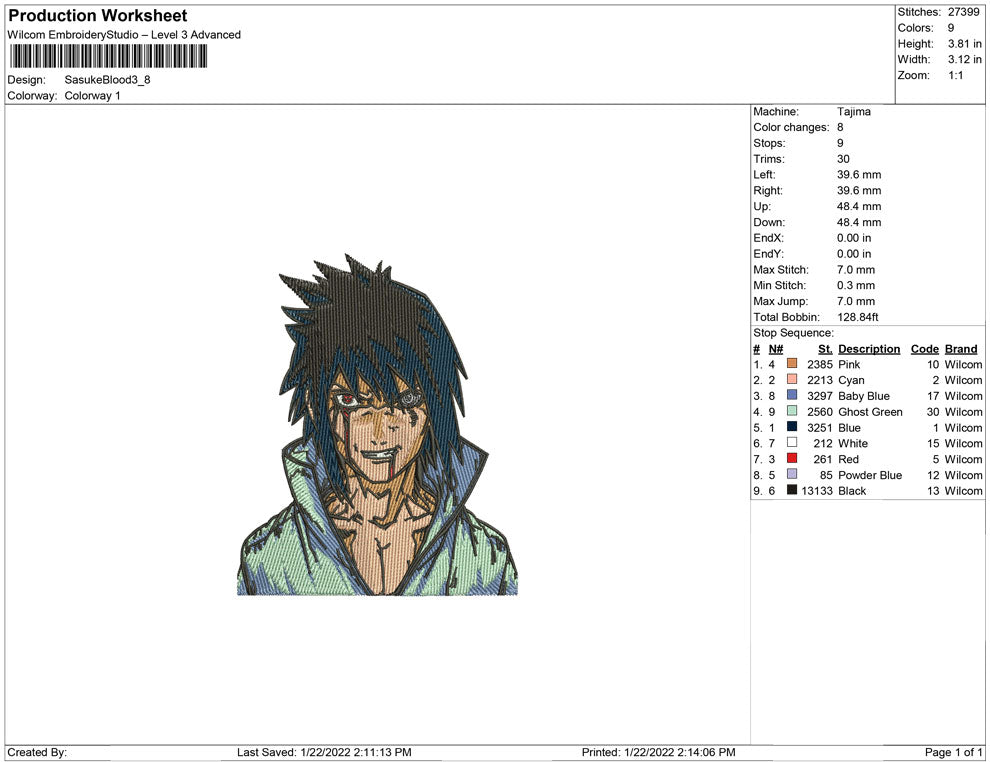Click the Total Bobbin value '128.84ft'
Viewport: 990px width, 762px height.
[x=857, y=317]
